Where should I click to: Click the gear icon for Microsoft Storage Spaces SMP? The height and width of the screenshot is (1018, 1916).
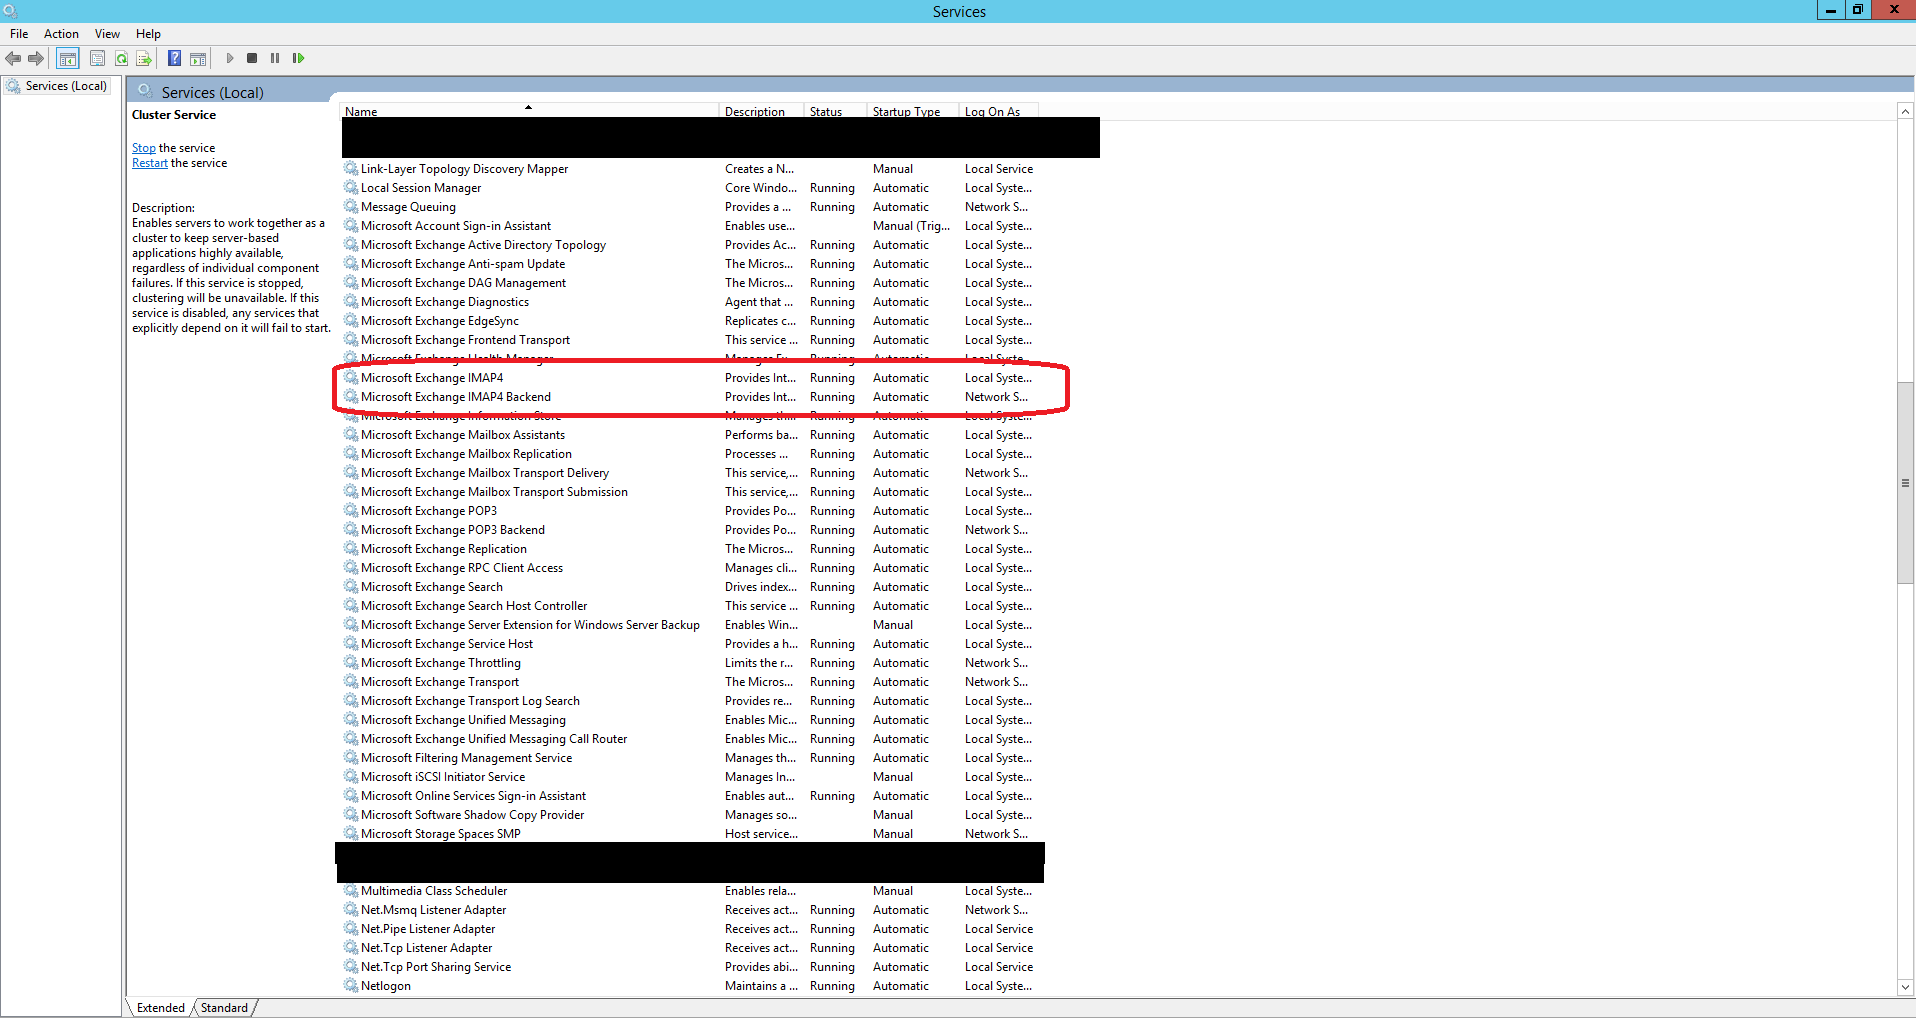pos(351,833)
